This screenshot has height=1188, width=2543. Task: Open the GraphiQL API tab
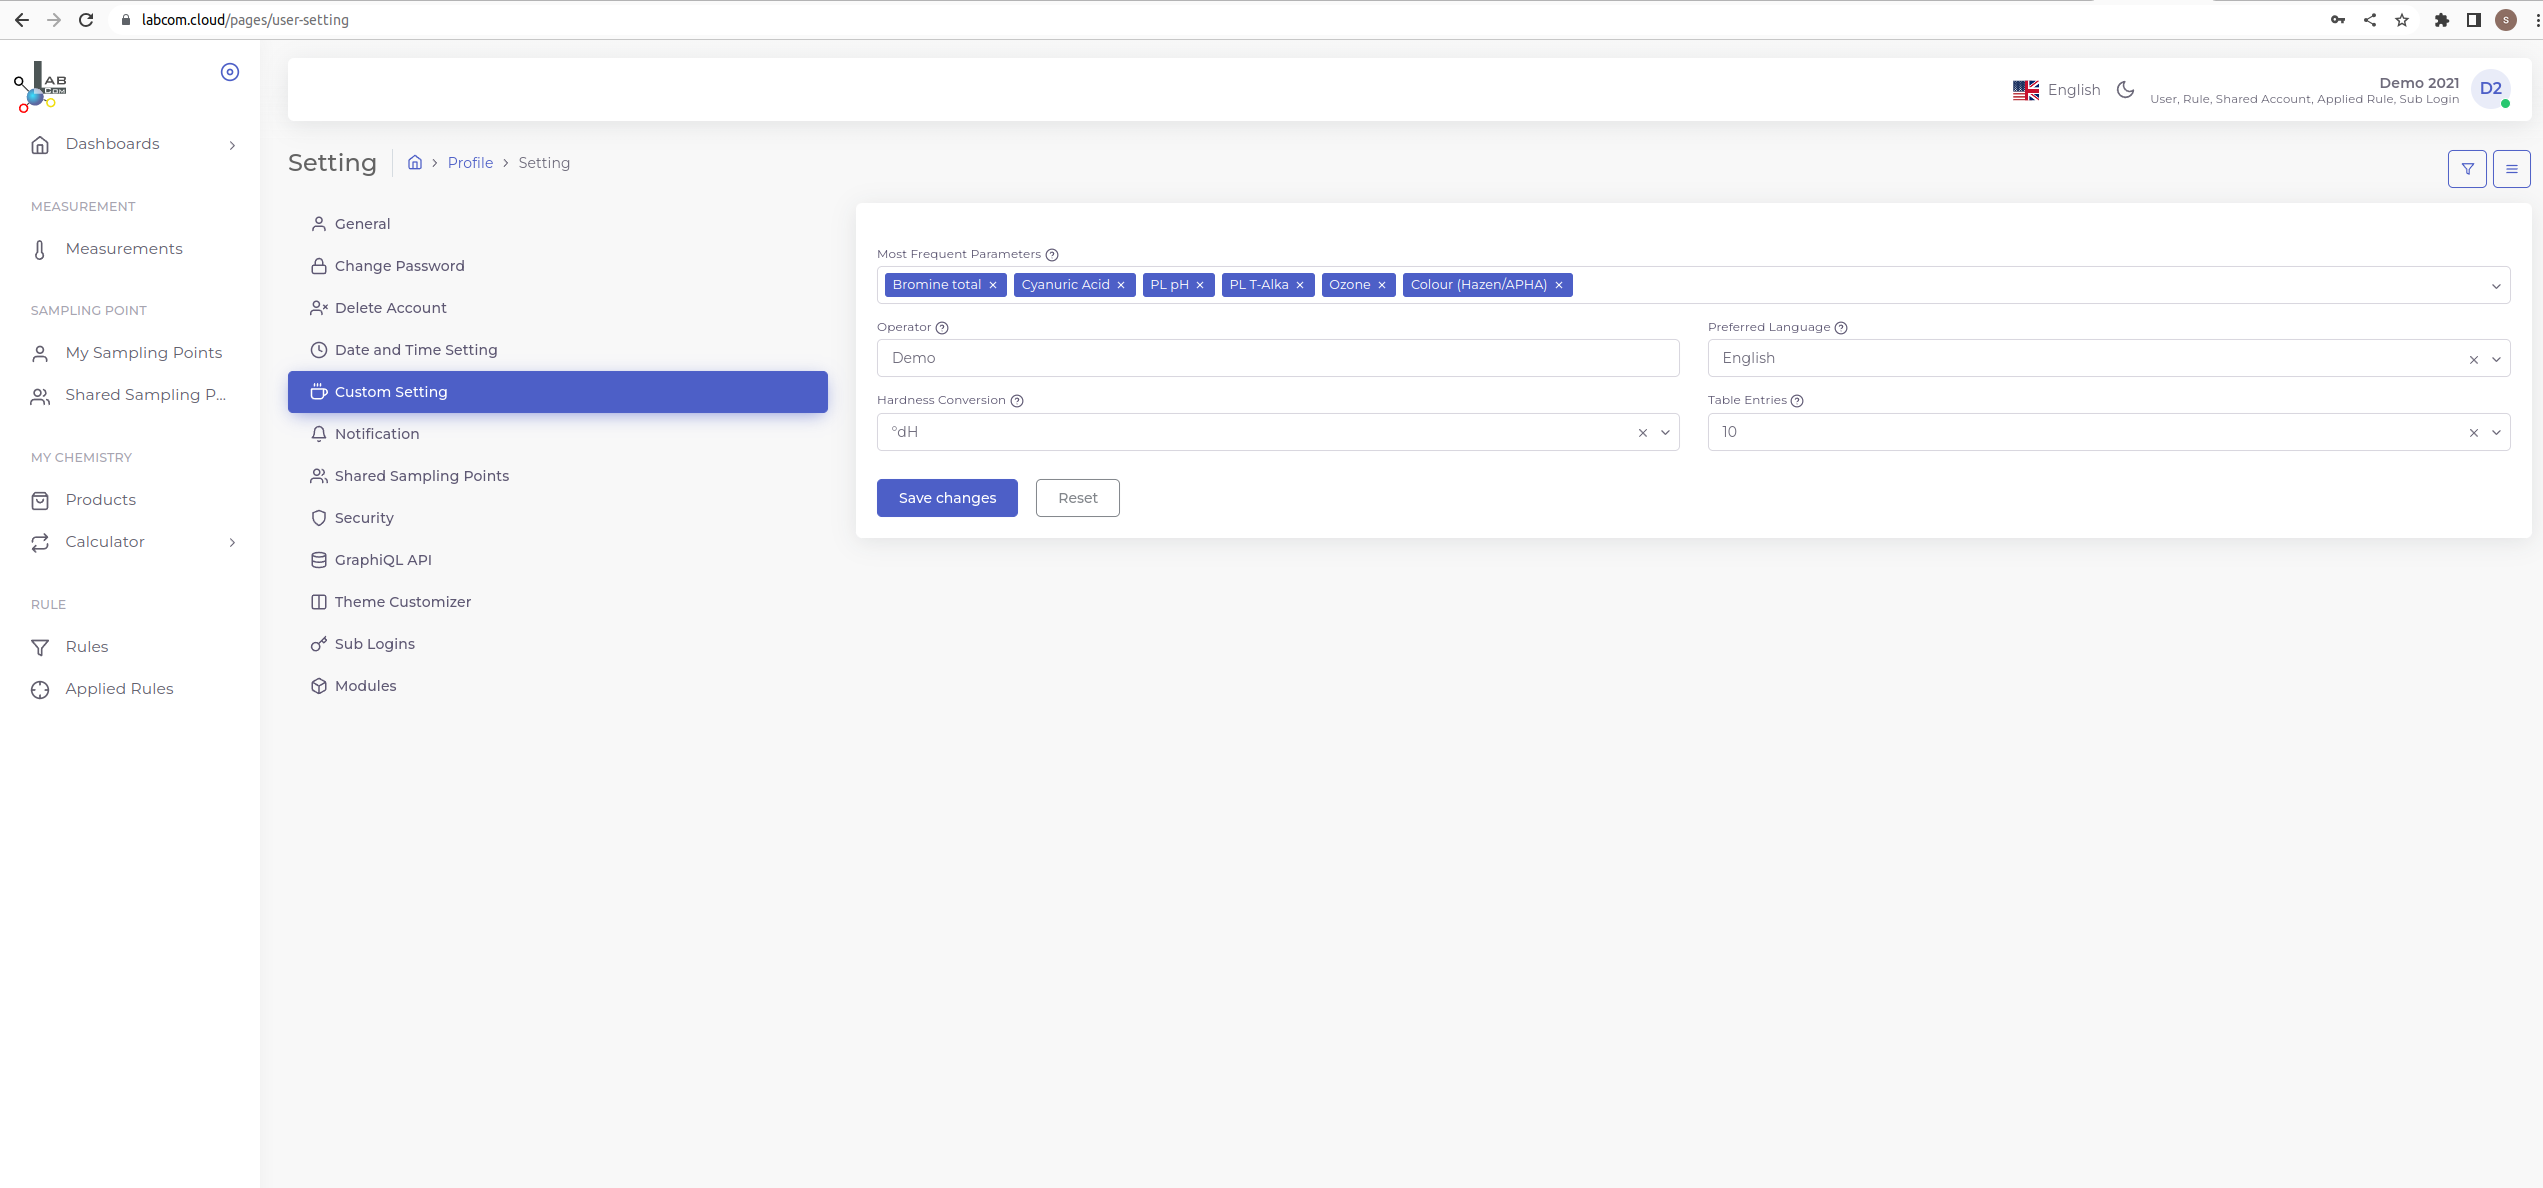click(x=558, y=560)
